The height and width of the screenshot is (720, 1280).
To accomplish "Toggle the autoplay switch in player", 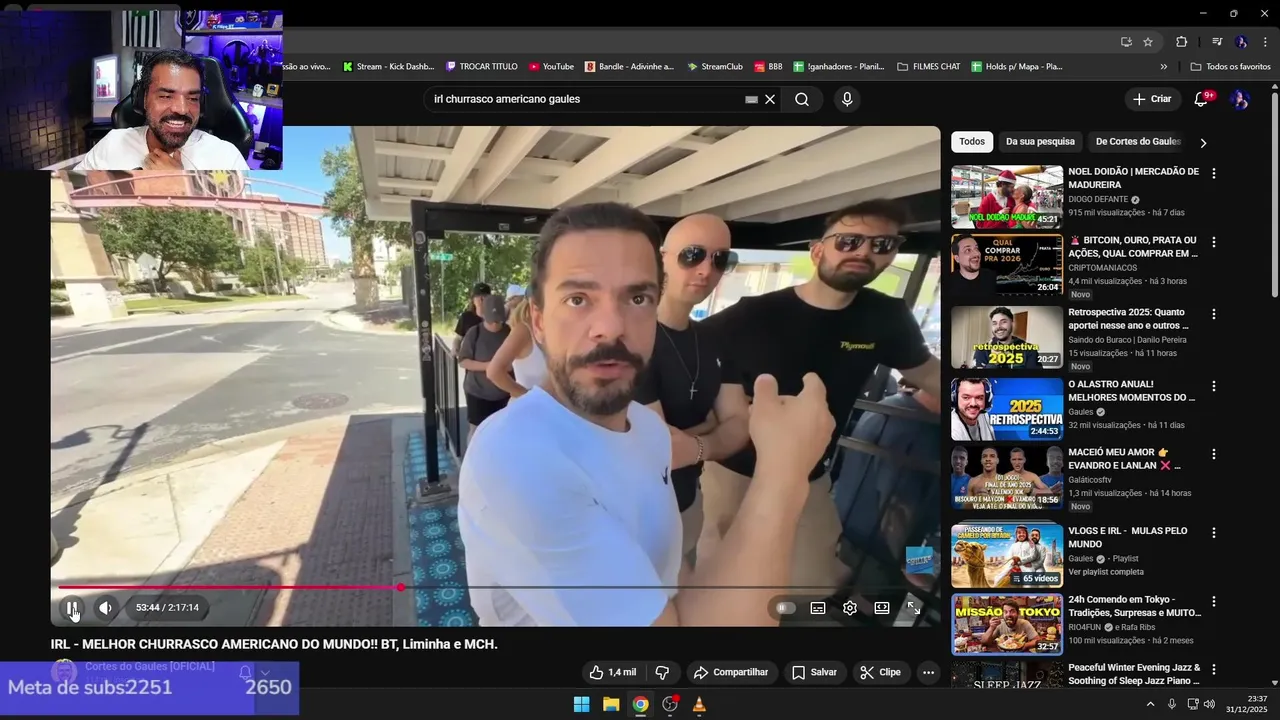I will point(786,607).
